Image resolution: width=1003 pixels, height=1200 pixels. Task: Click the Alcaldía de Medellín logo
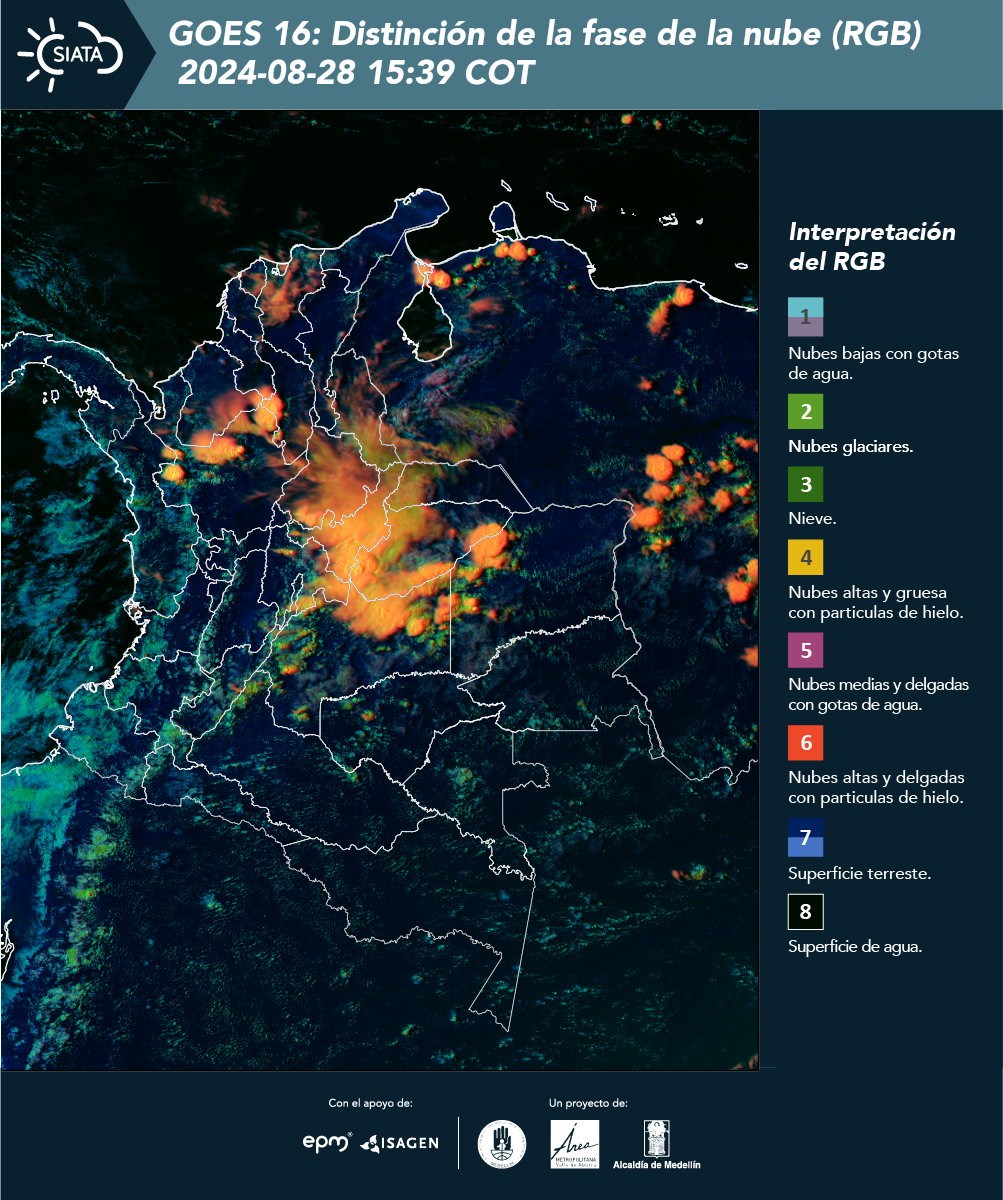tap(657, 1144)
